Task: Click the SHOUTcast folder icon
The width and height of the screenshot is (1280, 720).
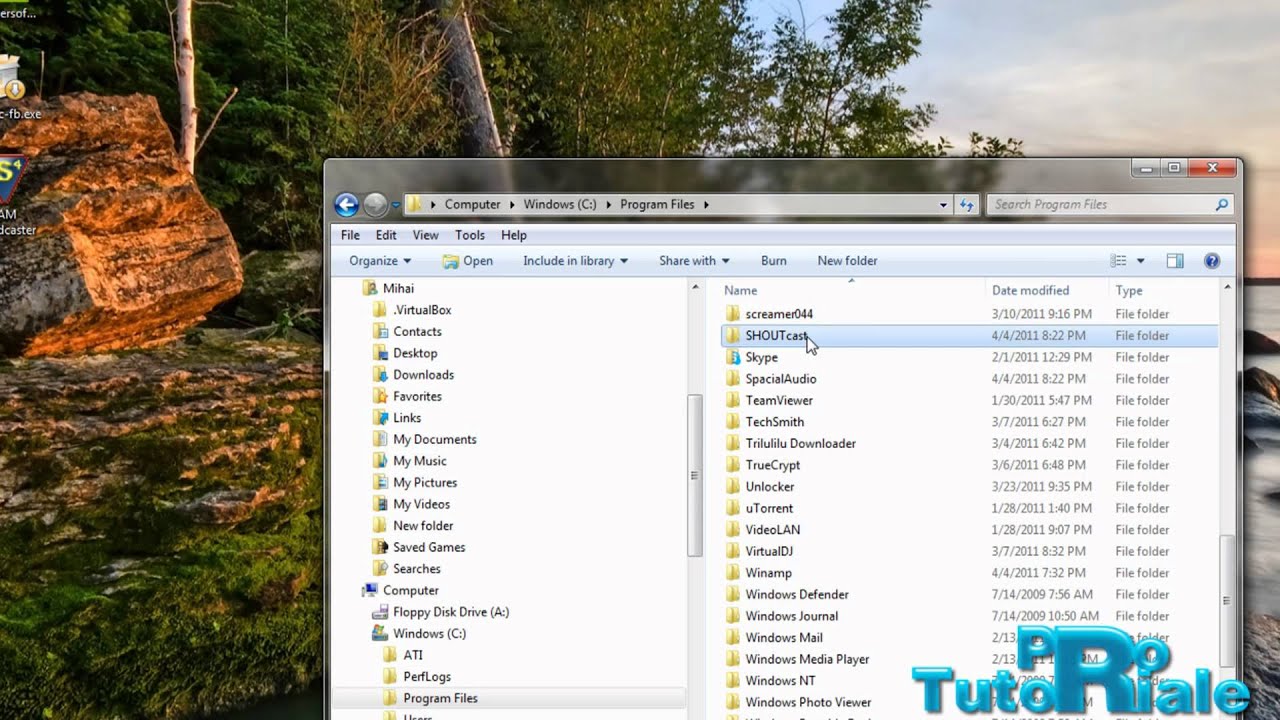Action: [733, 336]
